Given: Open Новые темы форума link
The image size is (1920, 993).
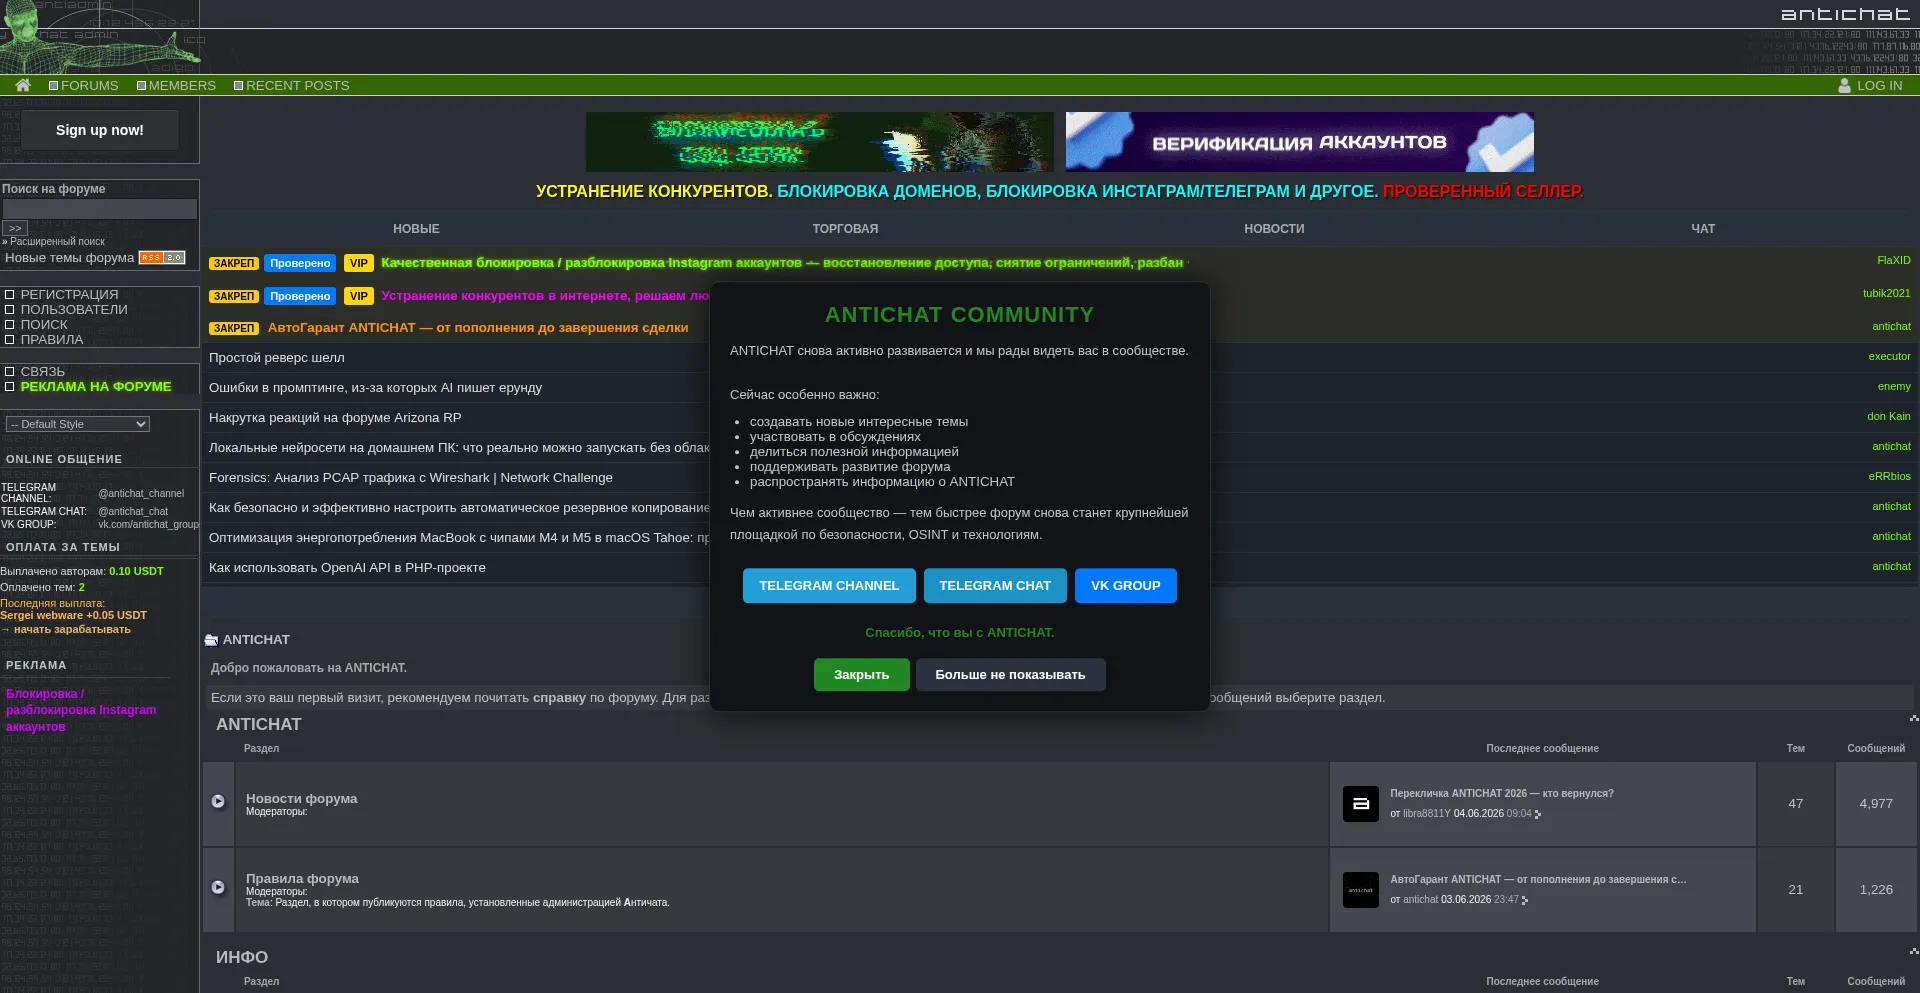Looking at the screenshot, I should [69, 257].
